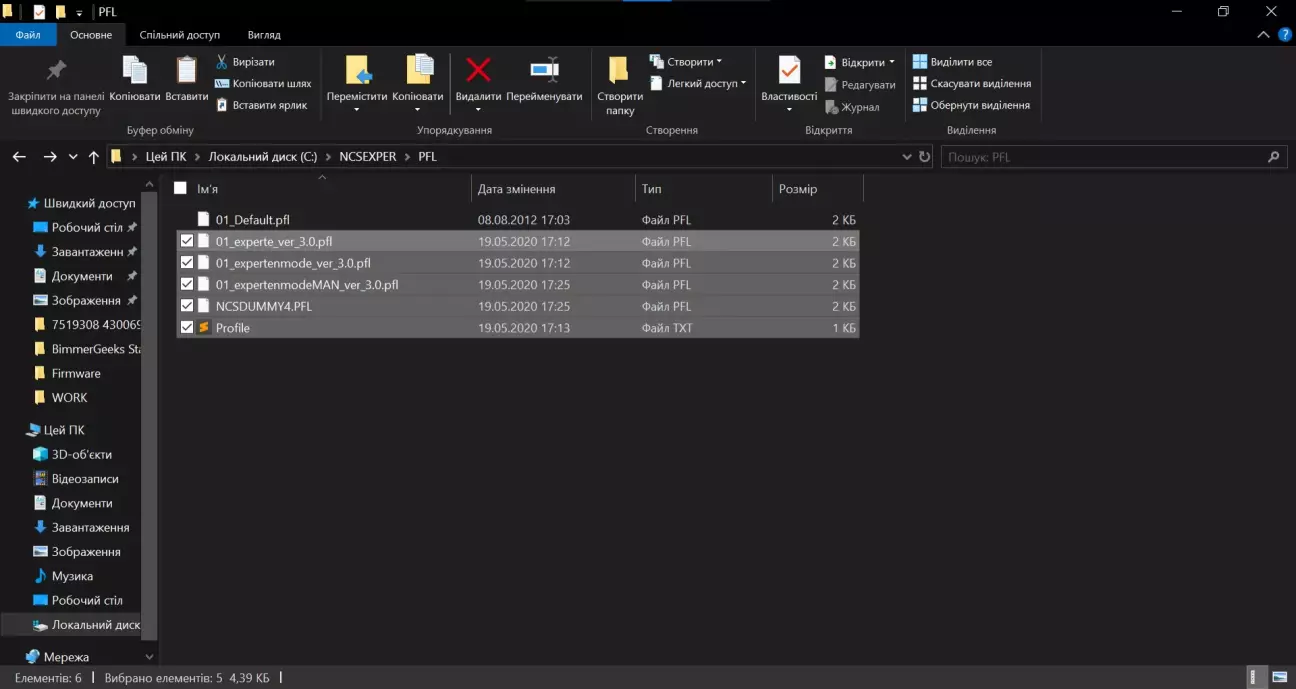
Task: Open WORK folder in sidebar
Action: [69, 397]
